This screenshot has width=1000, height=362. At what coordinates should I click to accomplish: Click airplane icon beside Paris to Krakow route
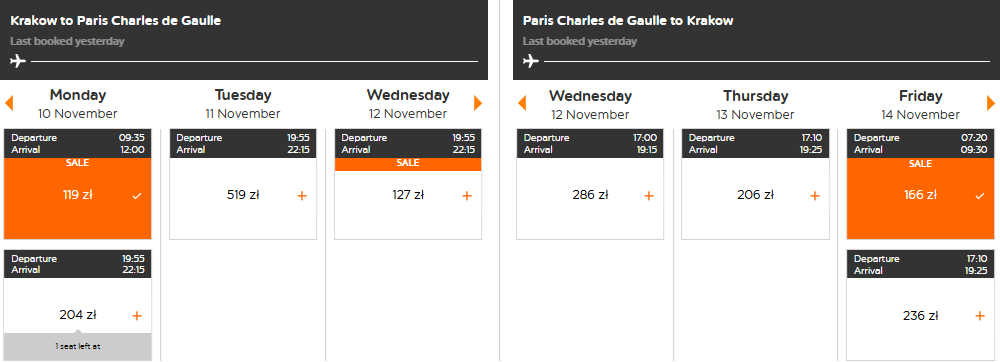531,61
